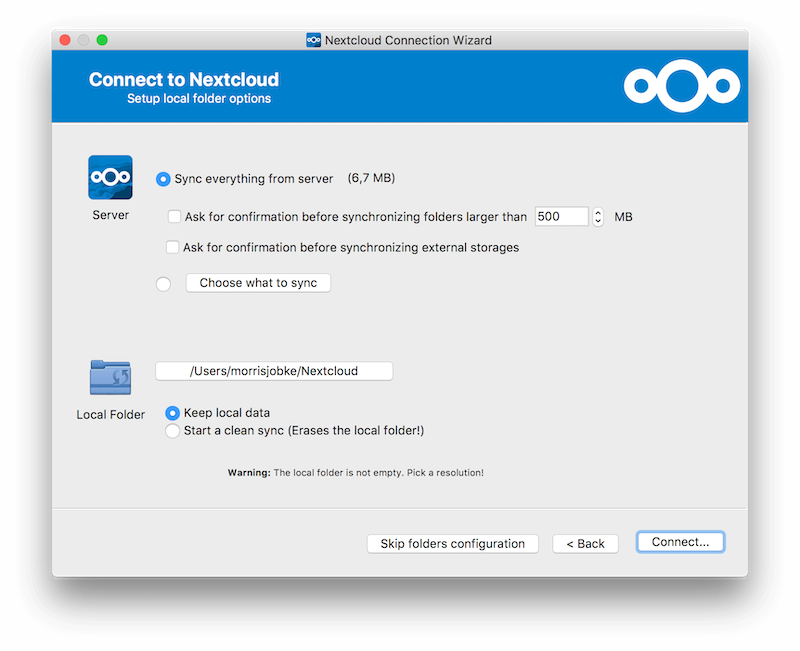
Task: Click the Nextcloud logo in the header
Action: pyautogui.click(x=683, y=85)
